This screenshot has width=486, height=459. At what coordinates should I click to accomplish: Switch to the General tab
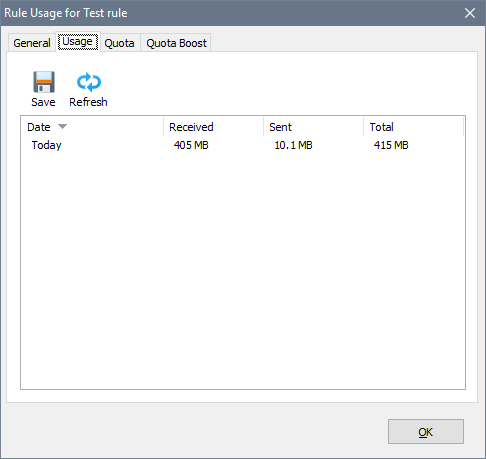(x=32, y=43)
